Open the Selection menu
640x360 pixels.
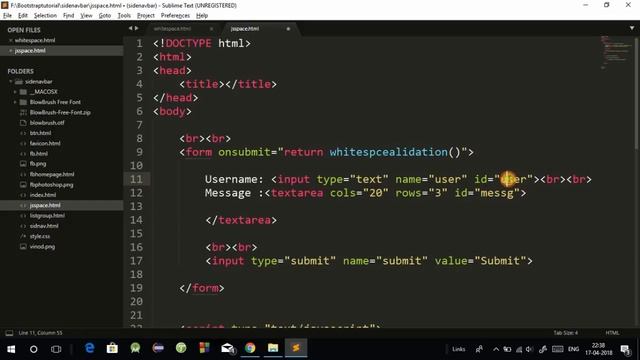(45, 16)
